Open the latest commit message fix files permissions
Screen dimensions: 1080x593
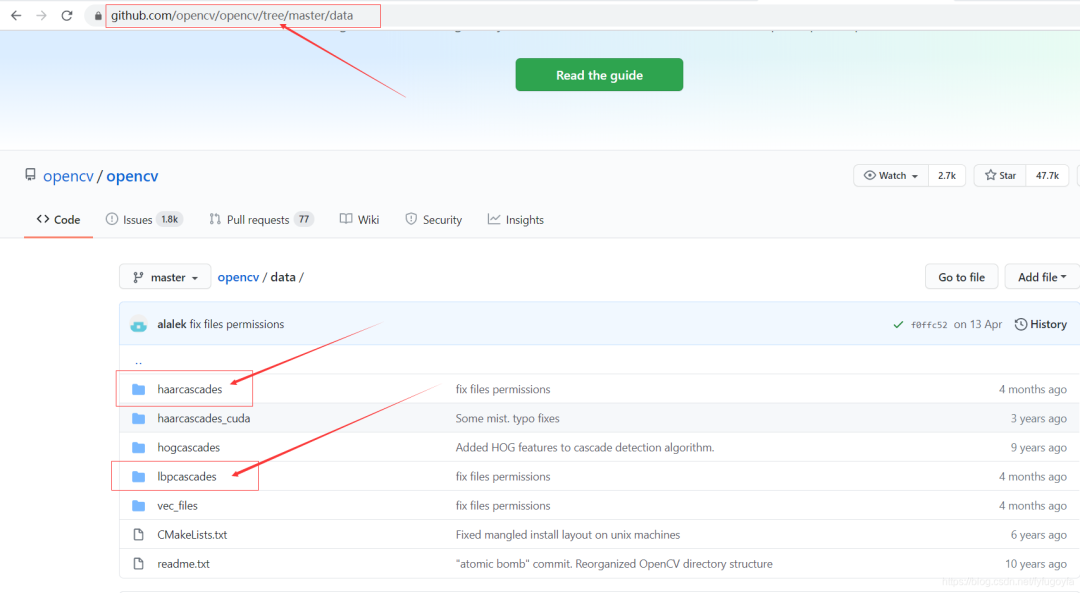[237, 324]
